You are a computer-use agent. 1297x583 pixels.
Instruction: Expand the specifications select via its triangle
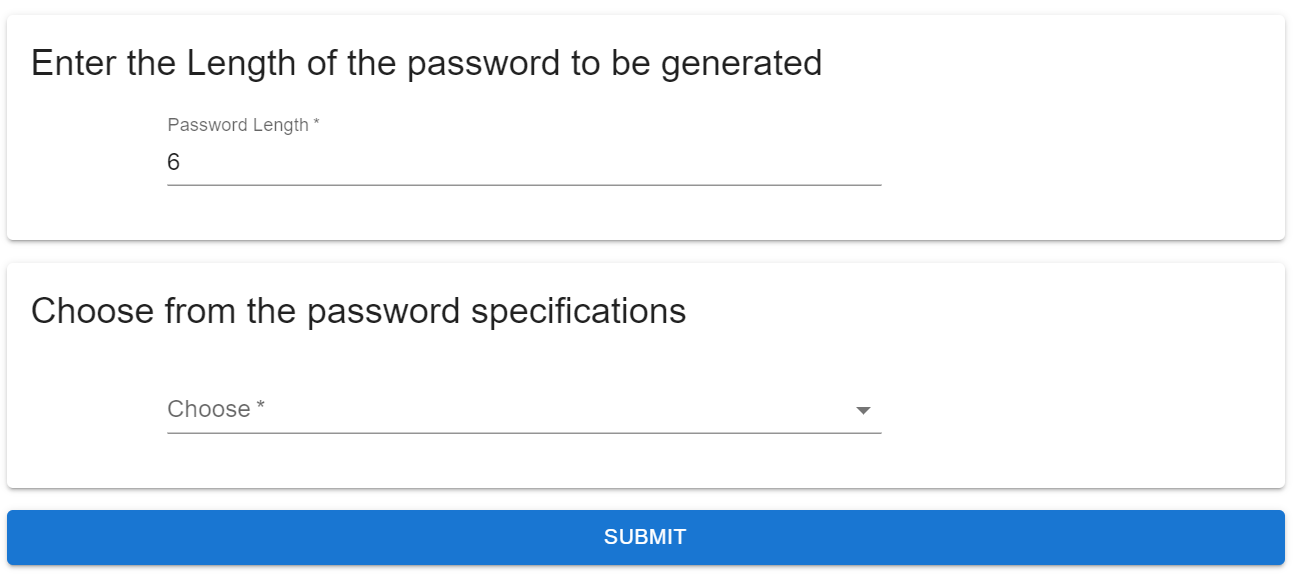pos(863,411)
